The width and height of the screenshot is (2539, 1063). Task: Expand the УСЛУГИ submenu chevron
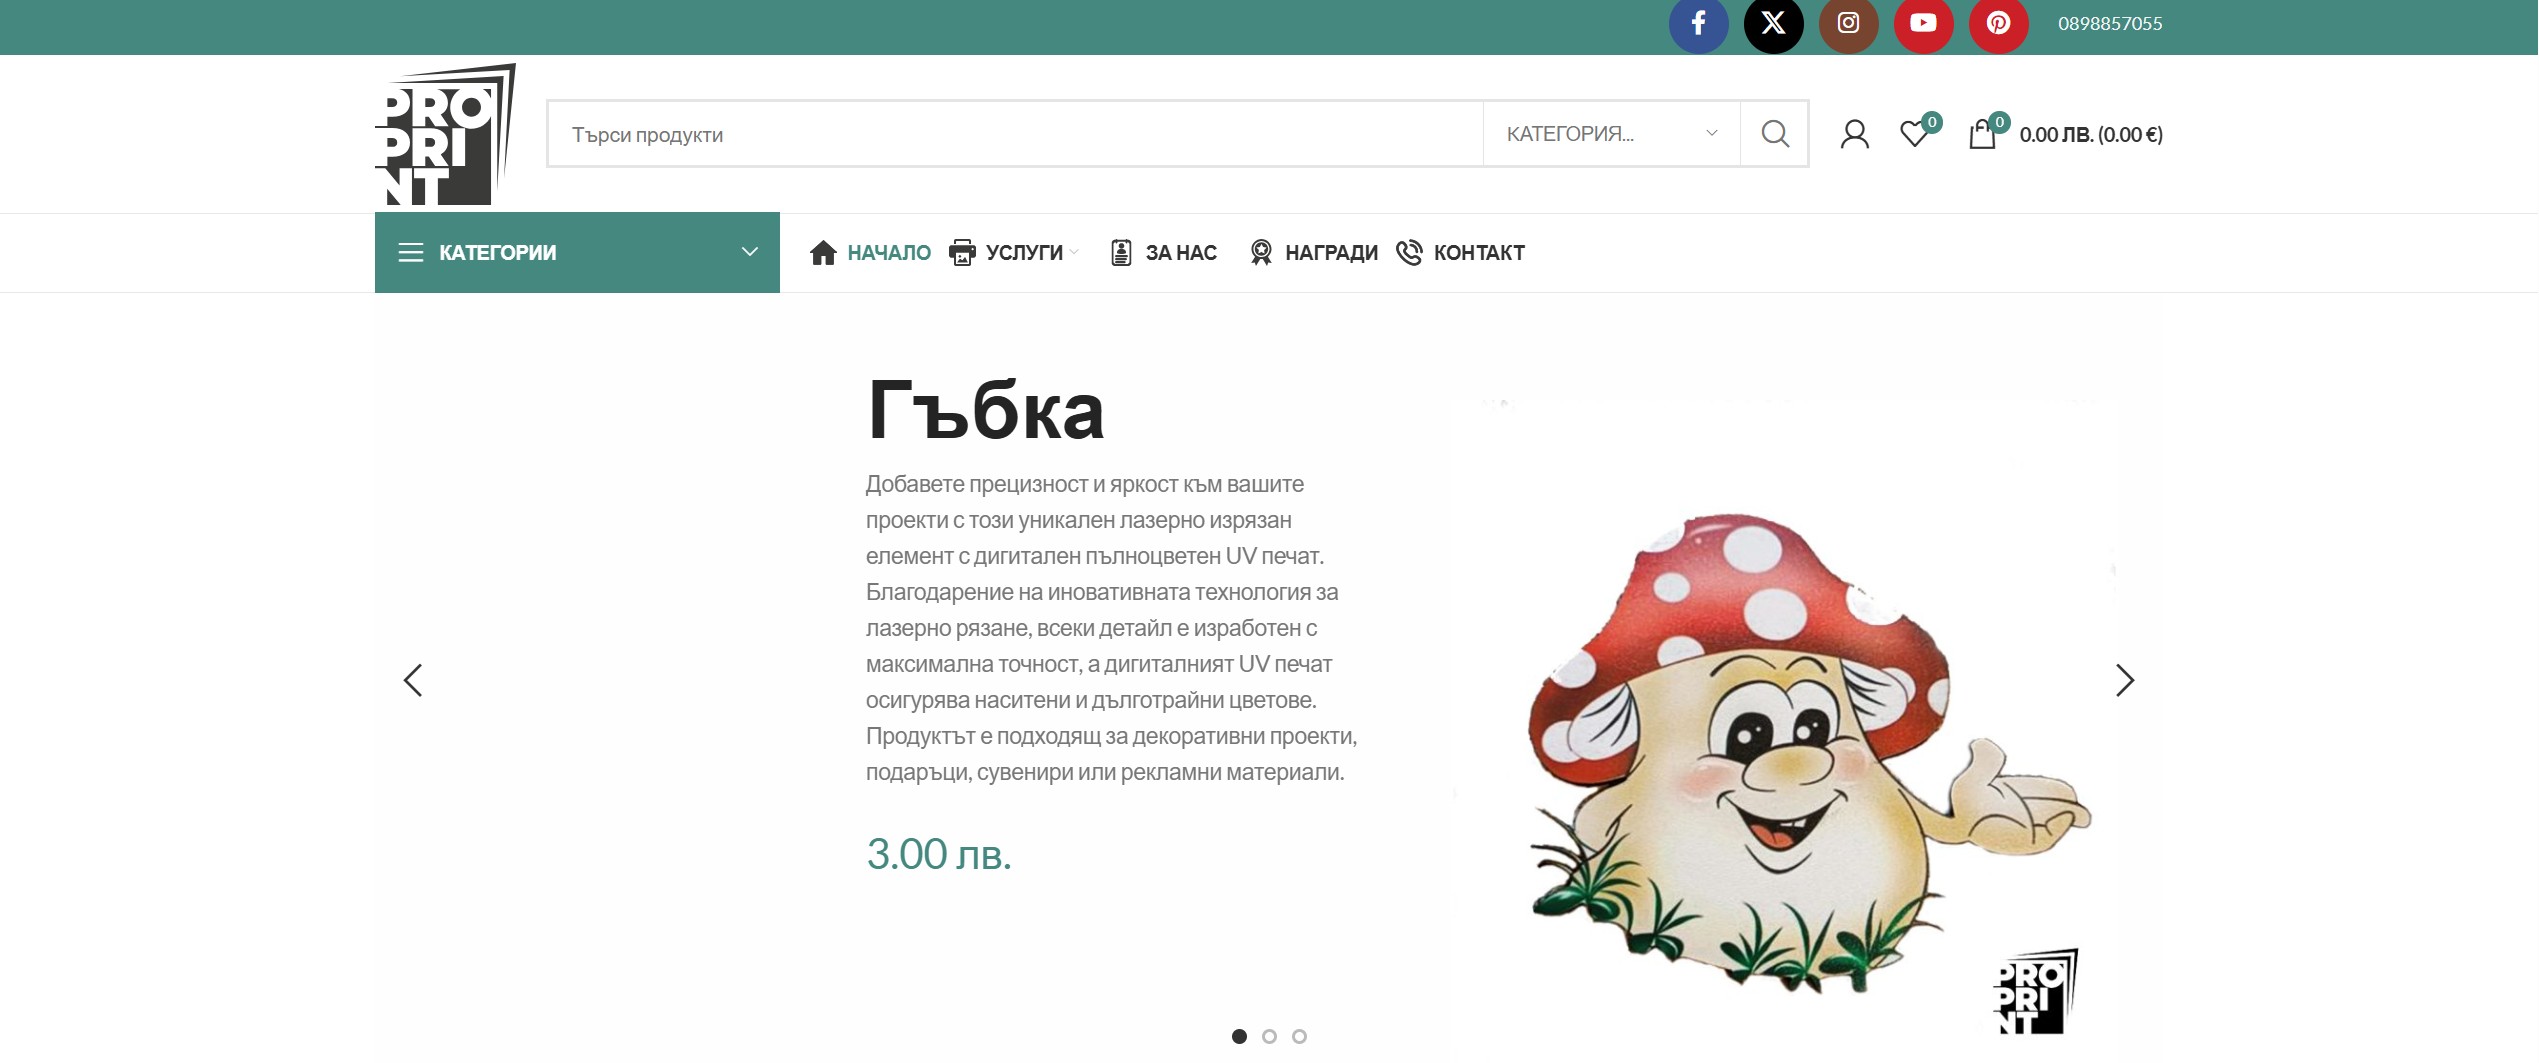[1074, 253]
